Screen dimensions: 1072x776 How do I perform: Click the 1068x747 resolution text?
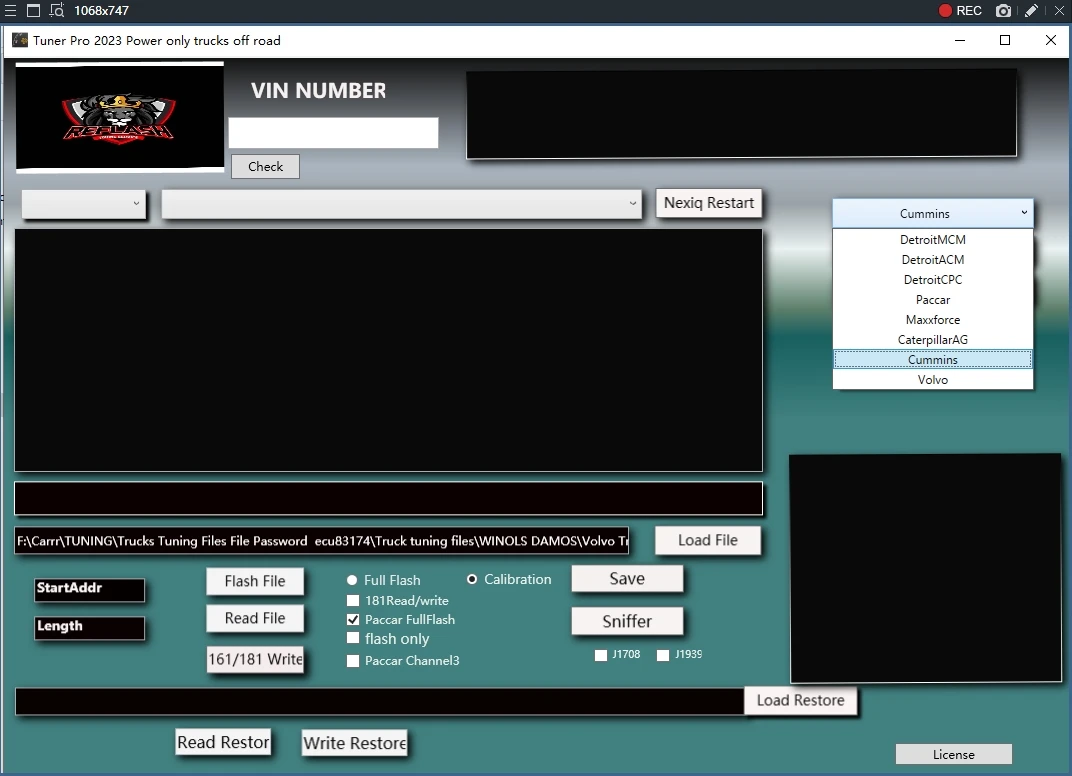[101, 10]
